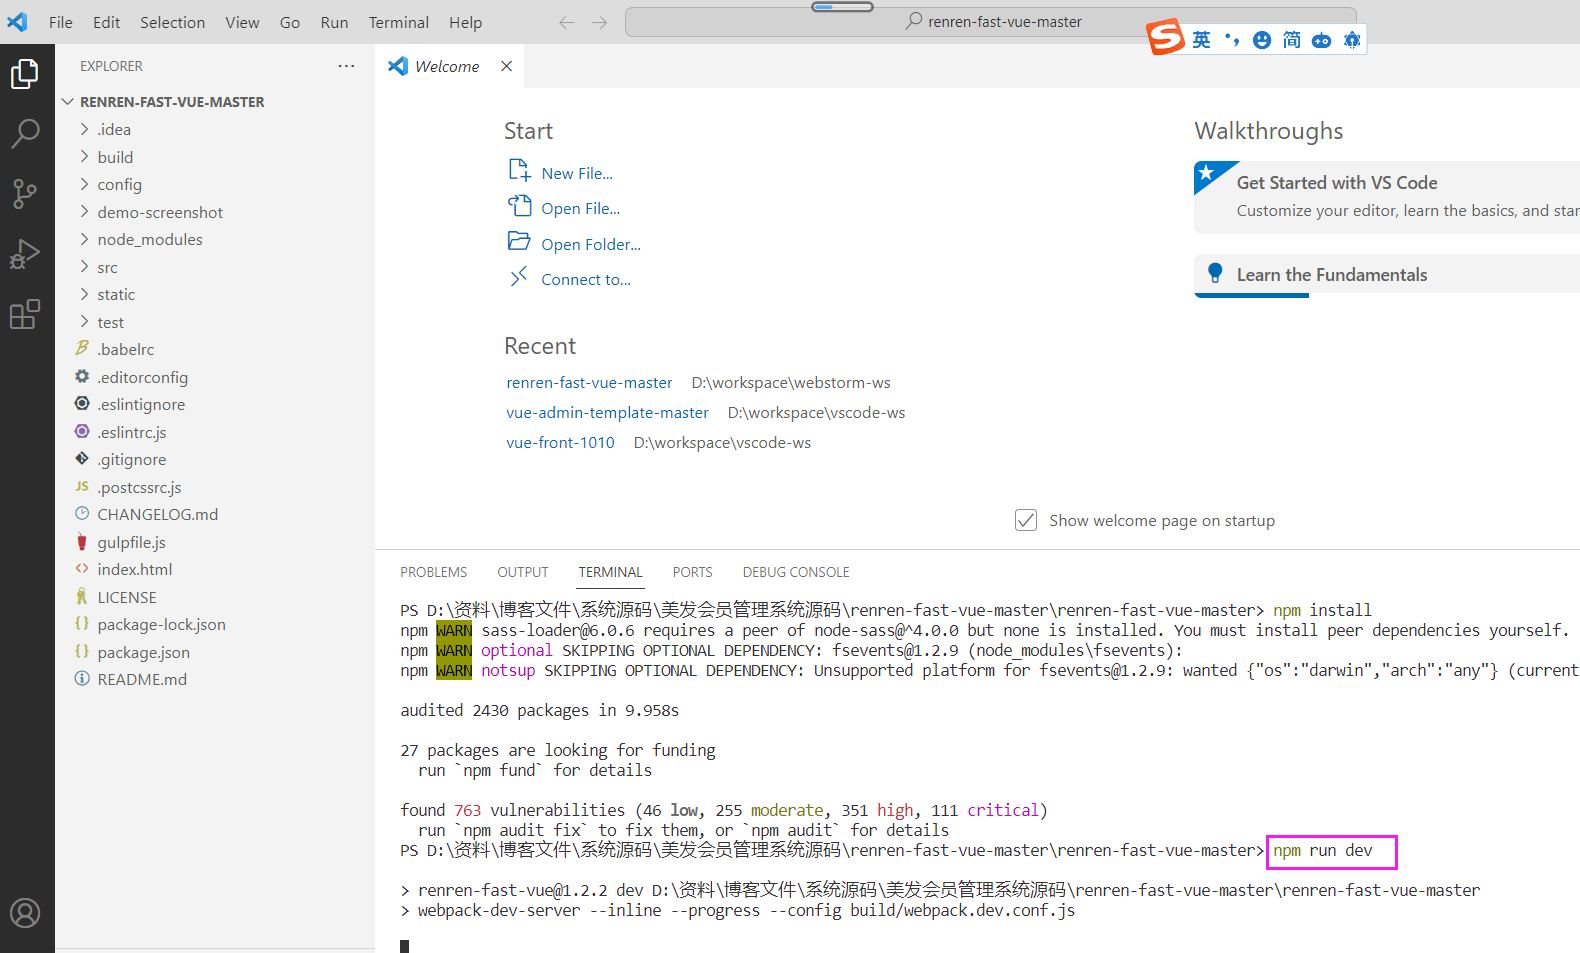Click the Connect to... link
Viewport: 1580px width, 953px height.
tap(586, 279)
